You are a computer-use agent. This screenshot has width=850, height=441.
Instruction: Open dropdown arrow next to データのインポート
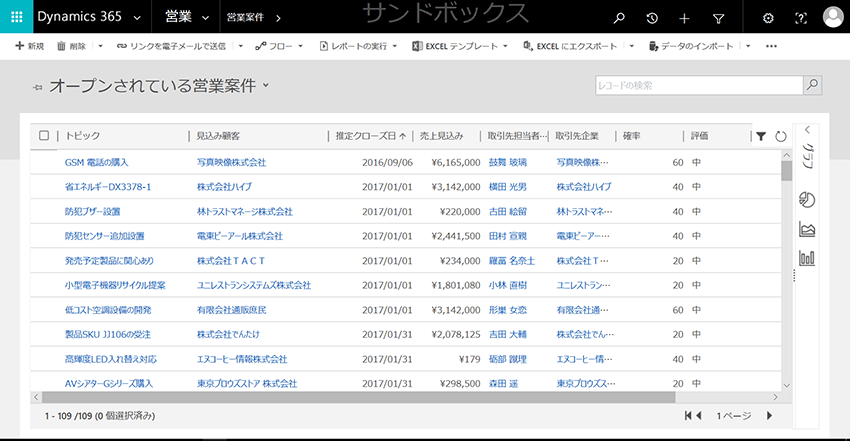point(748,46)
